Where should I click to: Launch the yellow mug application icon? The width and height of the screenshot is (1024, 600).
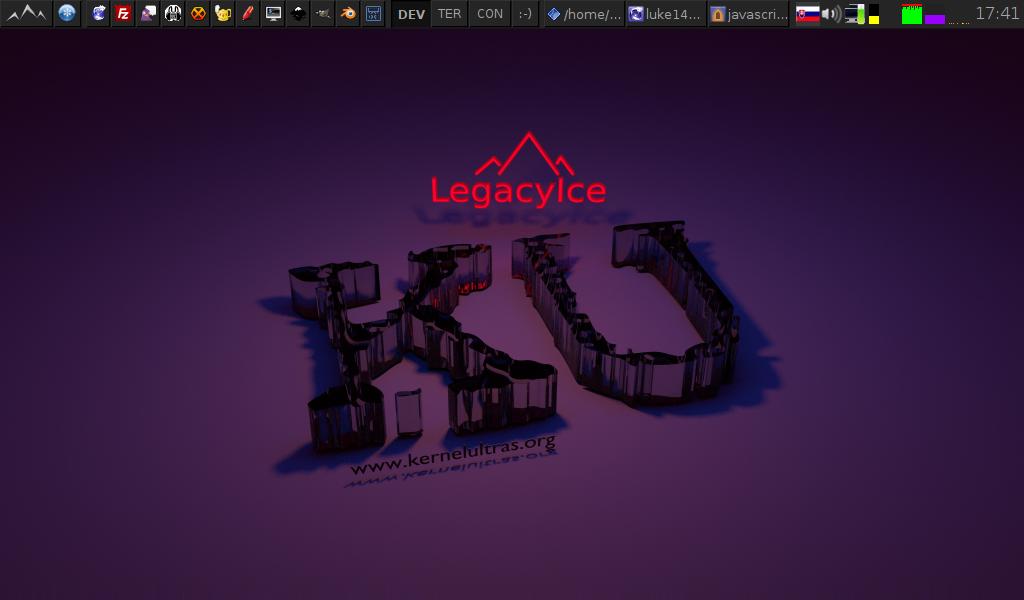pos(223,13)
